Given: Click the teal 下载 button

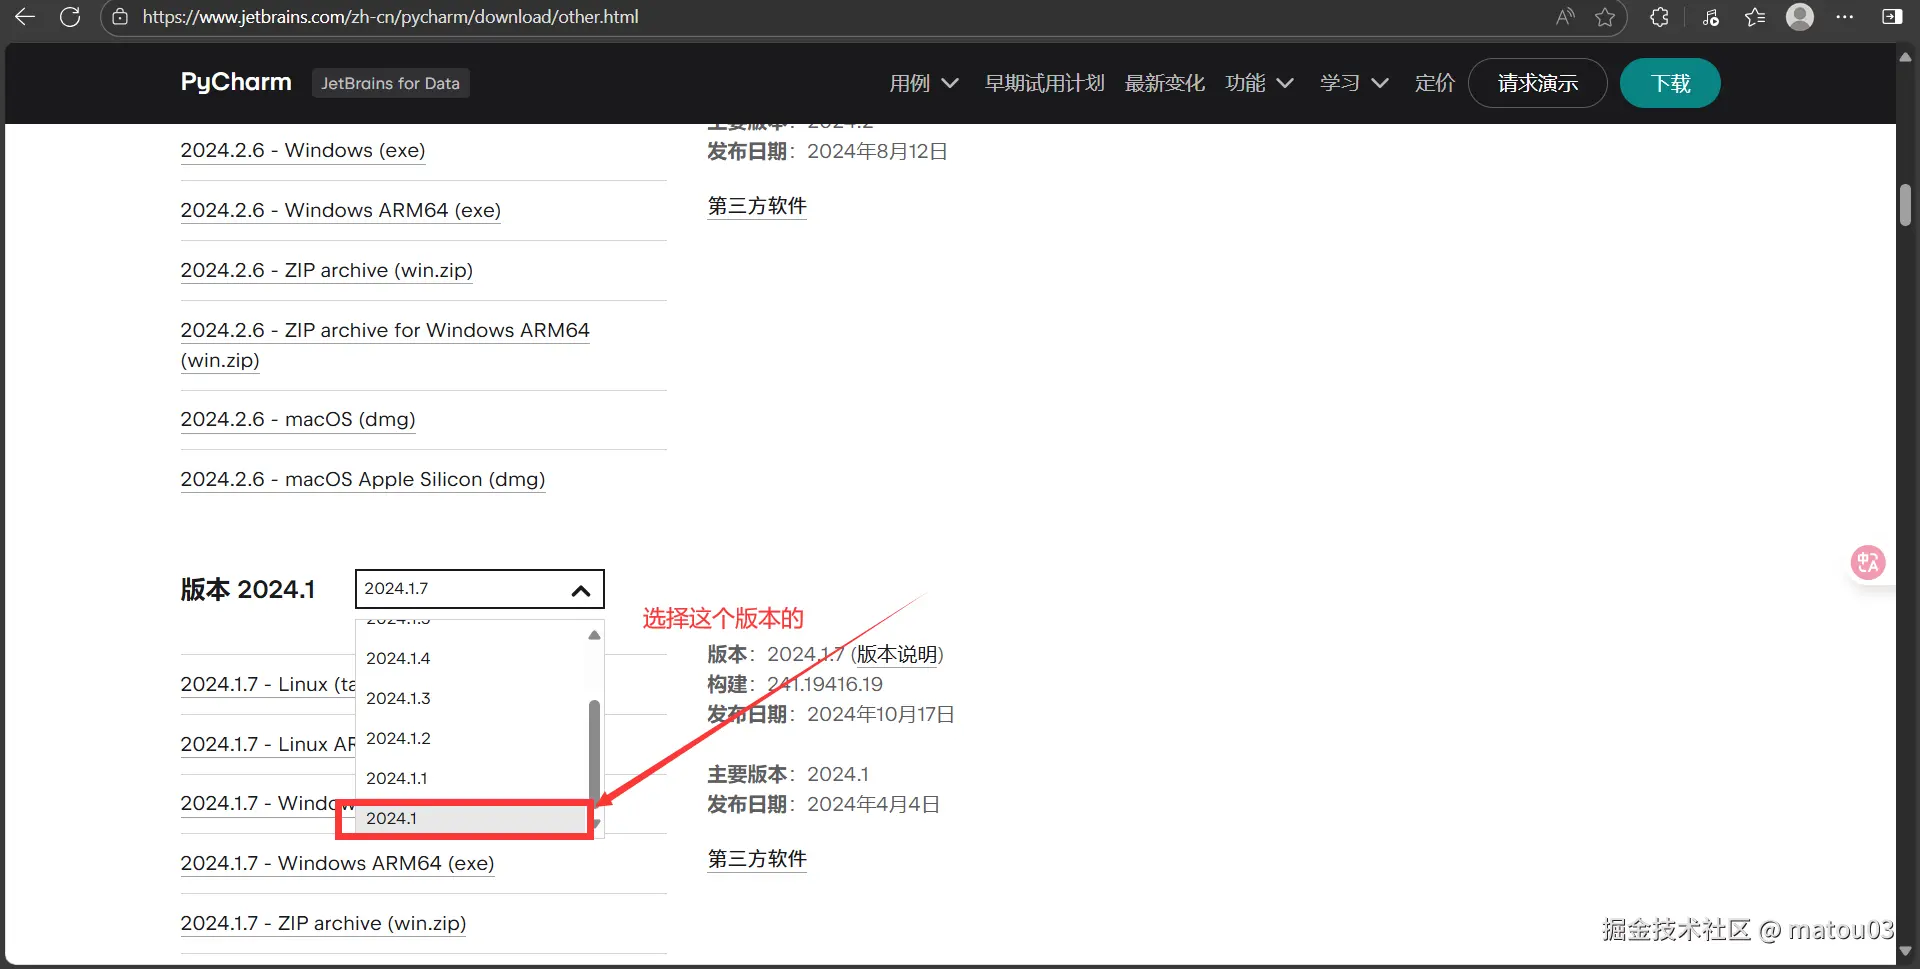Looking at the screenshot, I should [x=1670, y=83].
